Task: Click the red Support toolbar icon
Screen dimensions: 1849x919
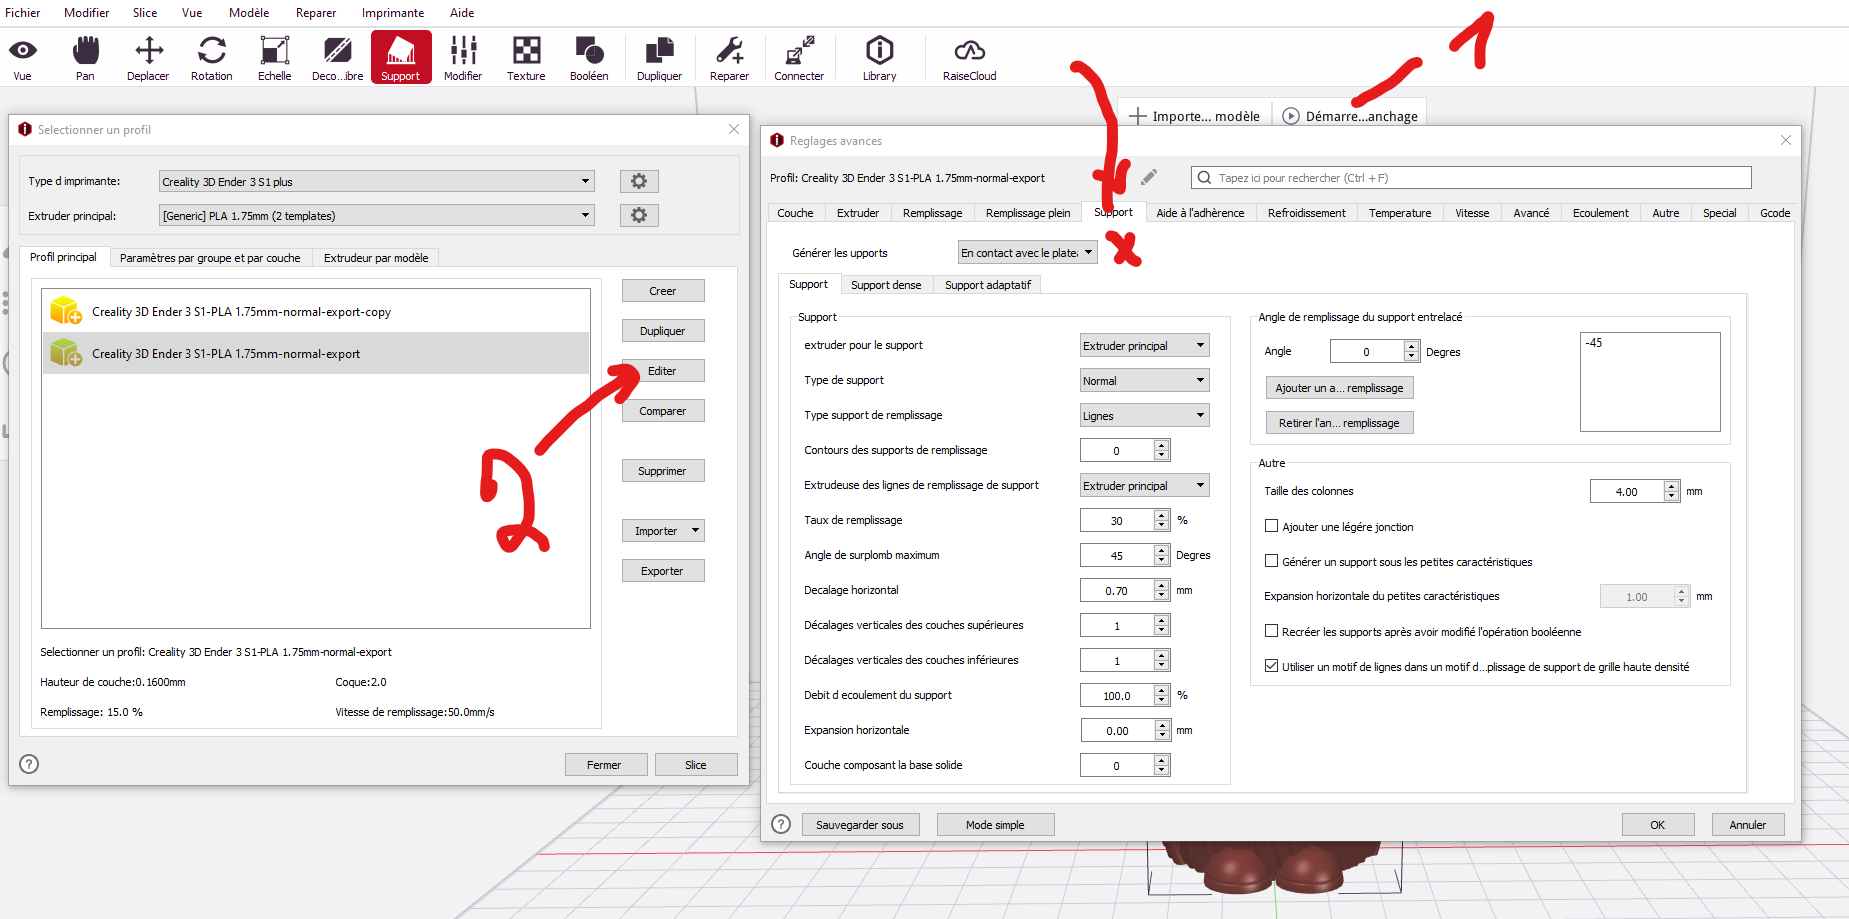Action: (x=401, y=57)
